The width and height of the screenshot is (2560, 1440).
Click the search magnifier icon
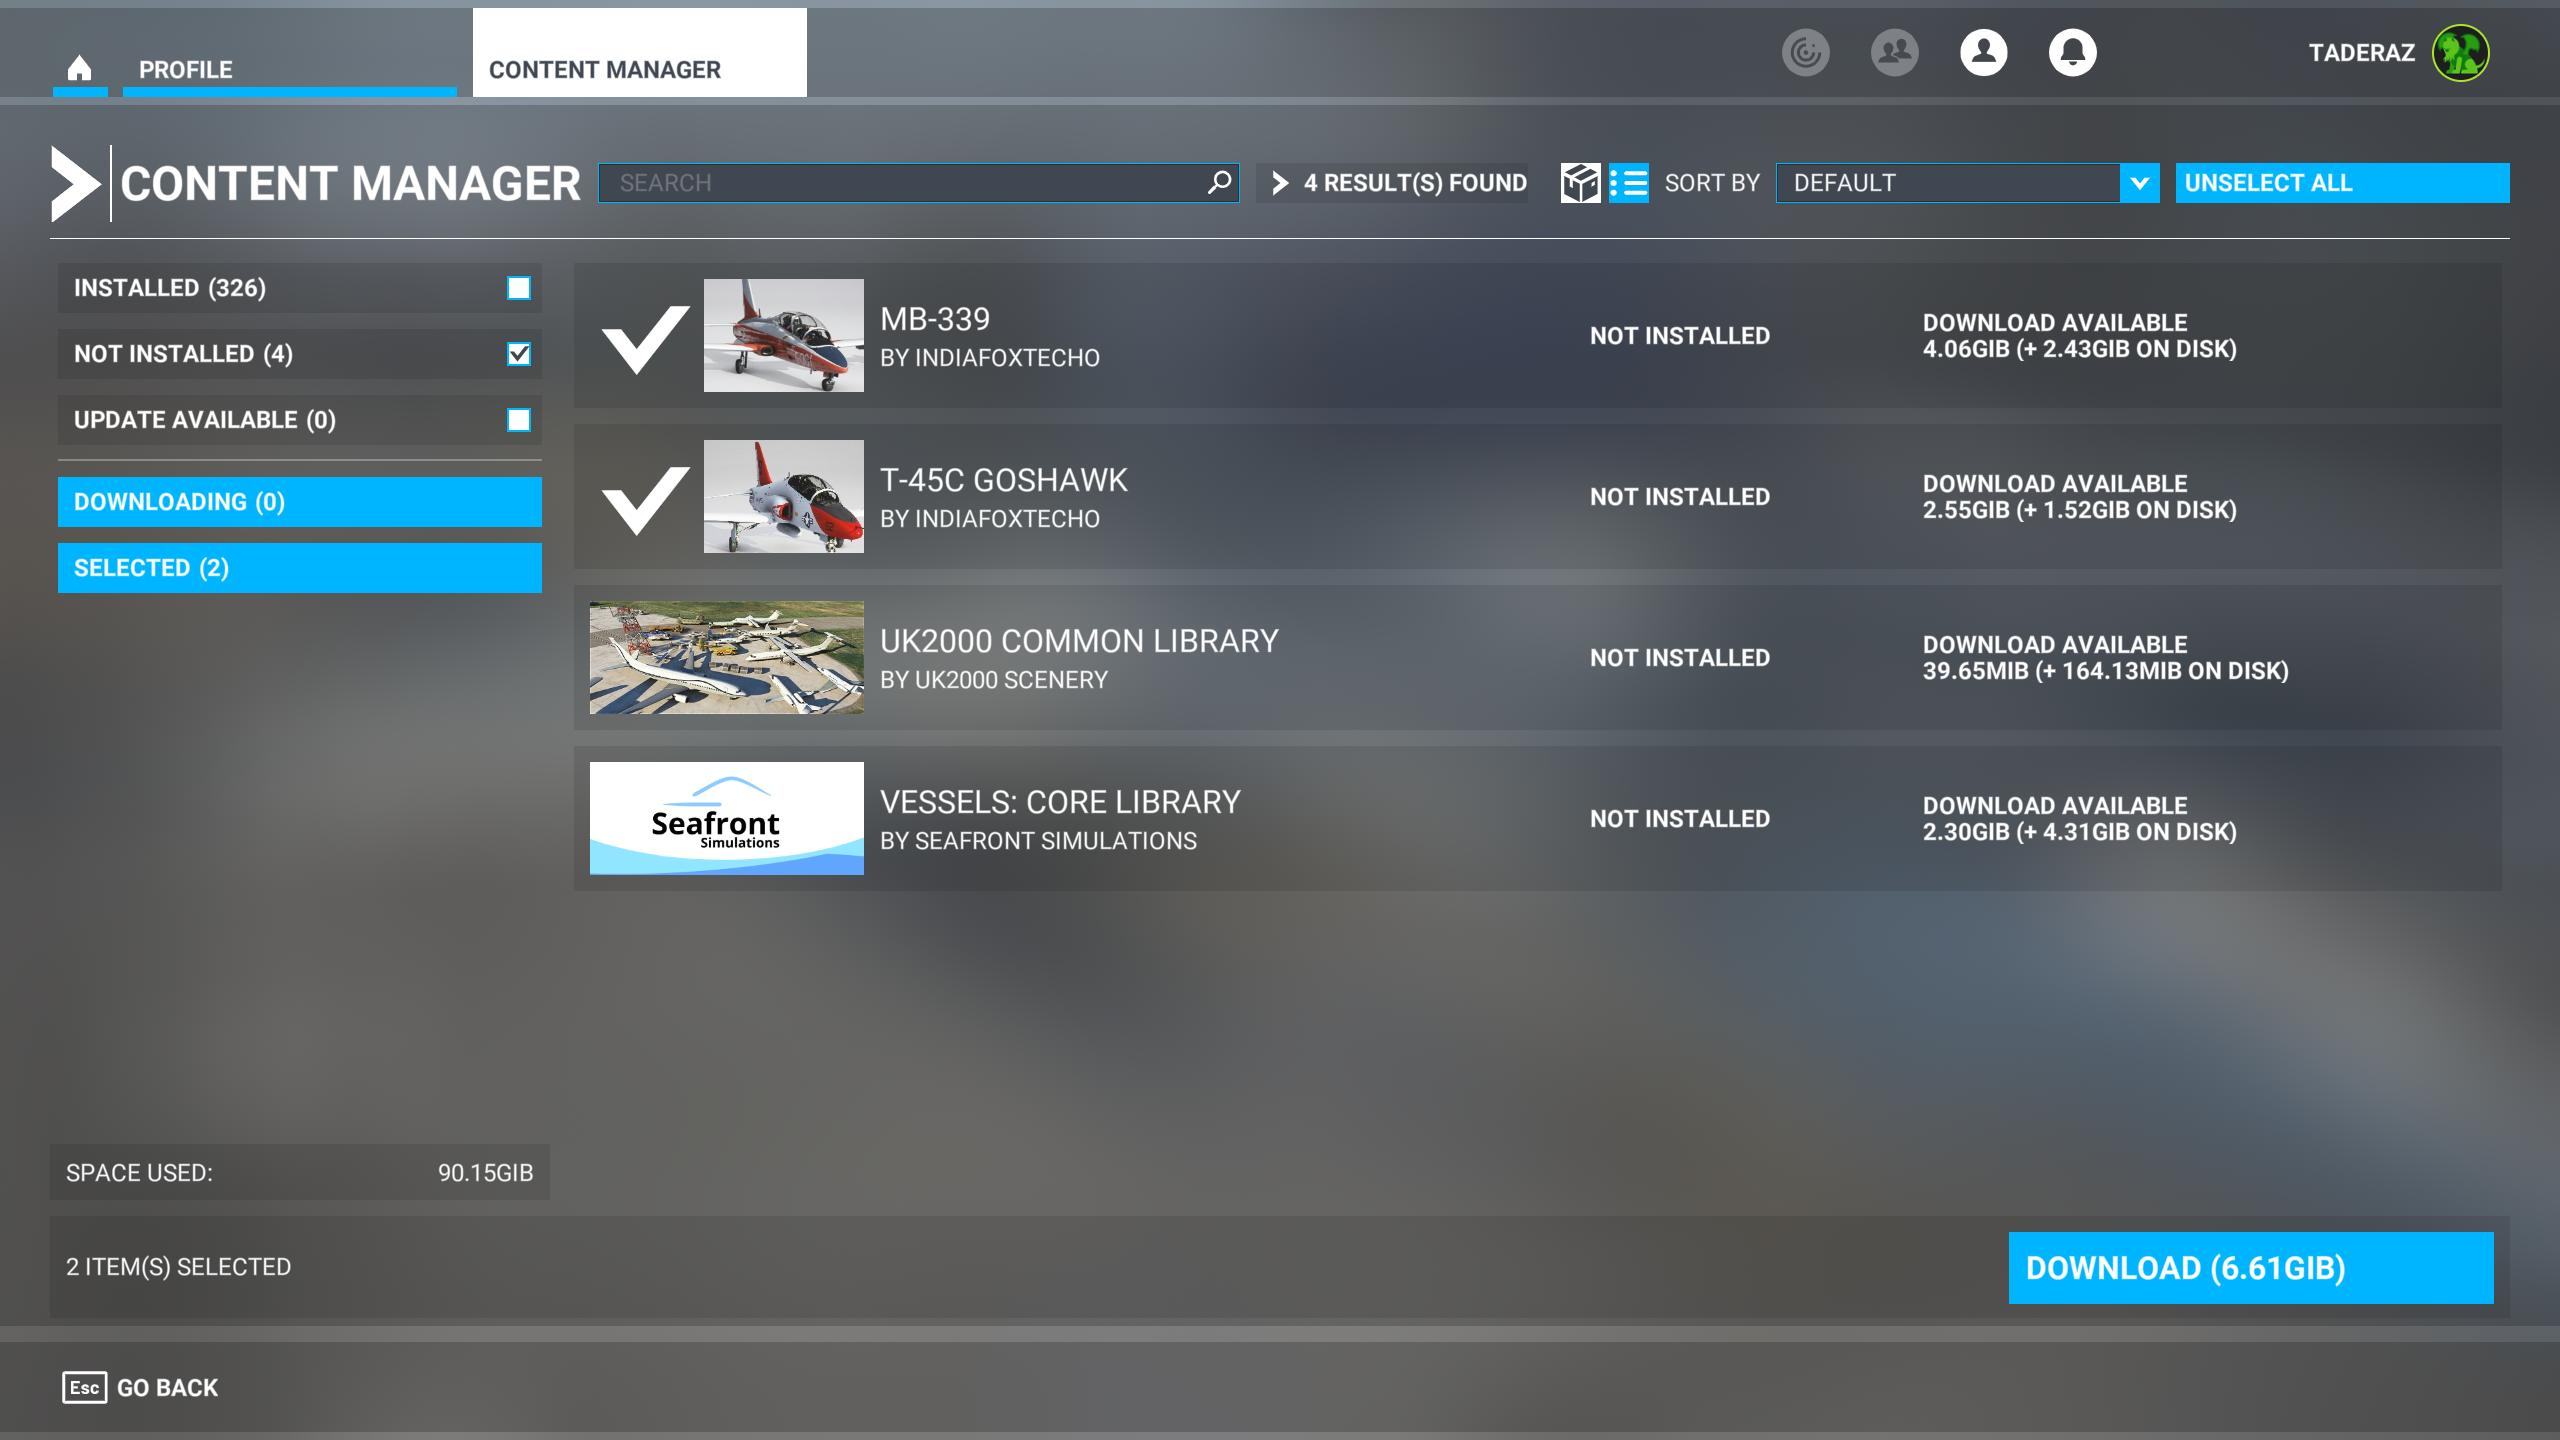1218,183
